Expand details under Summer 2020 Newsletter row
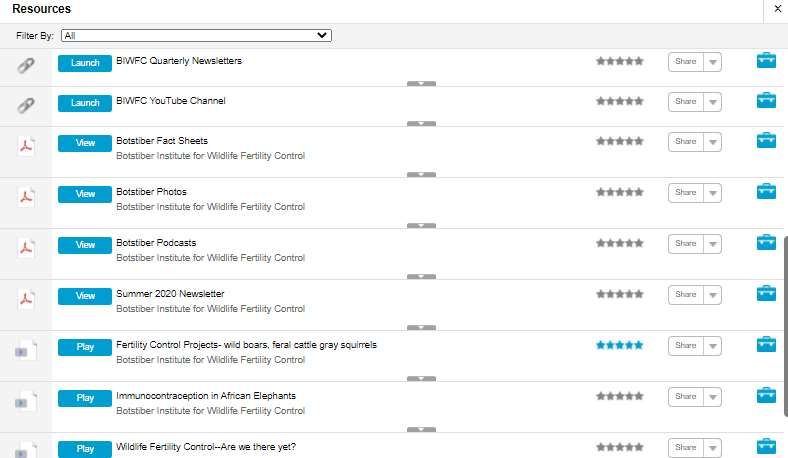Image resolution: width=788 pixels, height=458 pixels. click(421, 327)
